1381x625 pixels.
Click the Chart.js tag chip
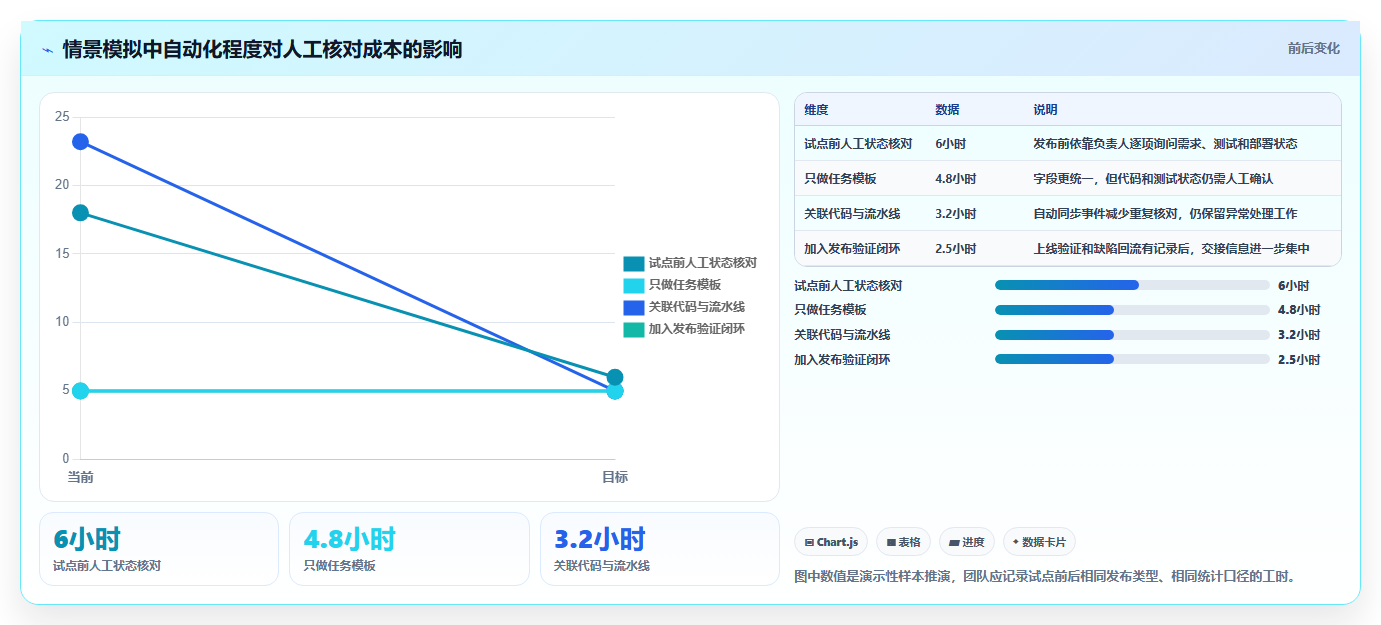(x=831, y=542)
